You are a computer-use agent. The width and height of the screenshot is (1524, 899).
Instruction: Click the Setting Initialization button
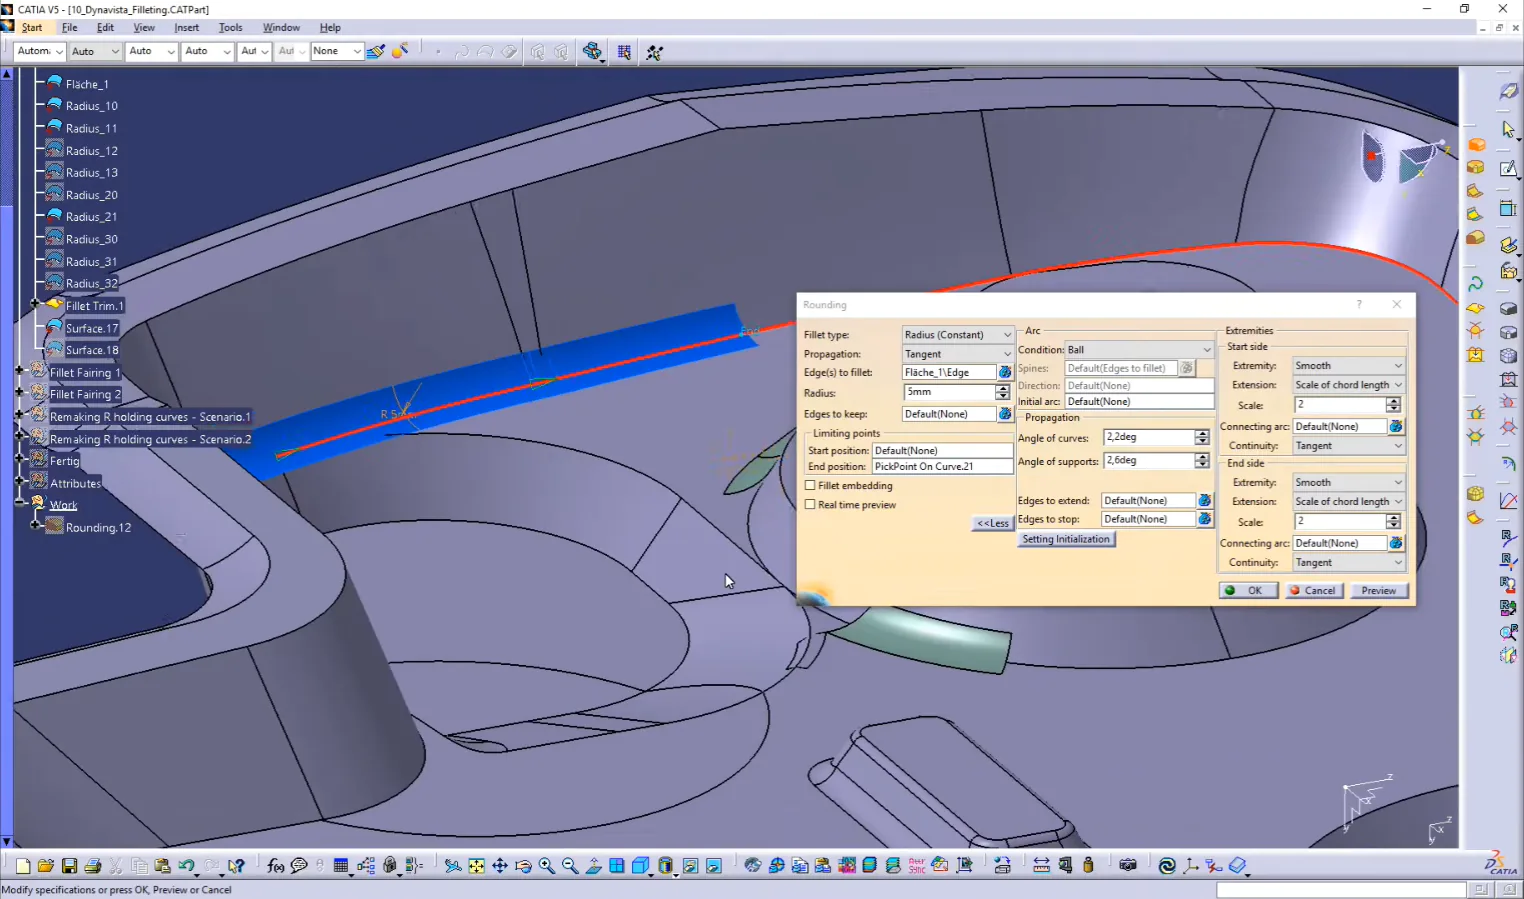[x=1066, y=539]
